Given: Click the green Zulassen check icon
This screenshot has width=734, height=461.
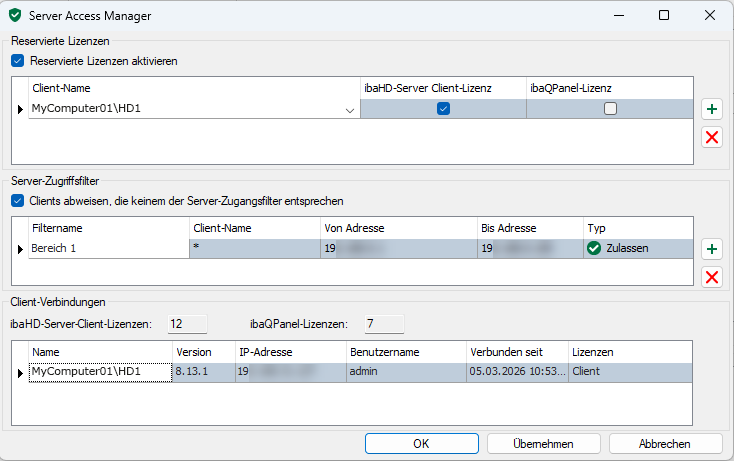Looking at the screenshot, I should point(594,248).
